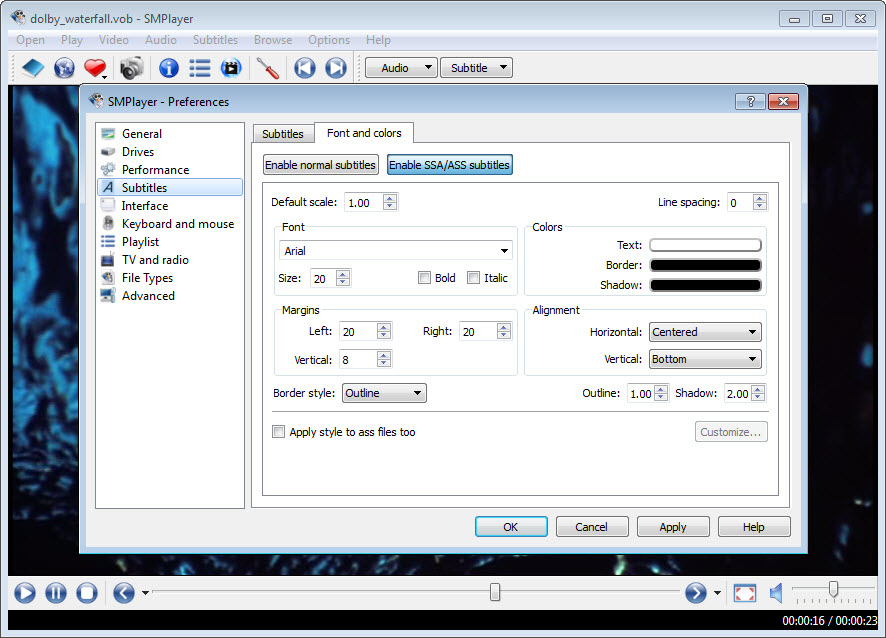Open the Arial font dropdown
This screenshot has width=886, height=638.
pyautogui.click(x=396, y=251)
